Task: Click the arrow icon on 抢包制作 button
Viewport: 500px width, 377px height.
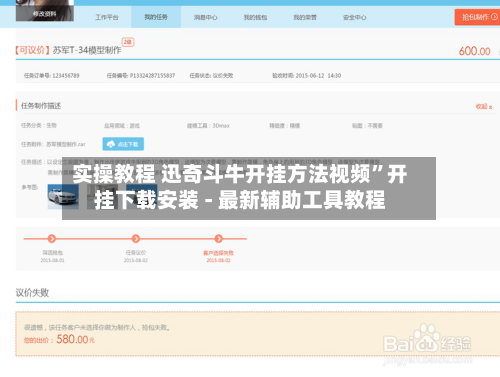Action: pyautogui.click(x=494, y=17)
